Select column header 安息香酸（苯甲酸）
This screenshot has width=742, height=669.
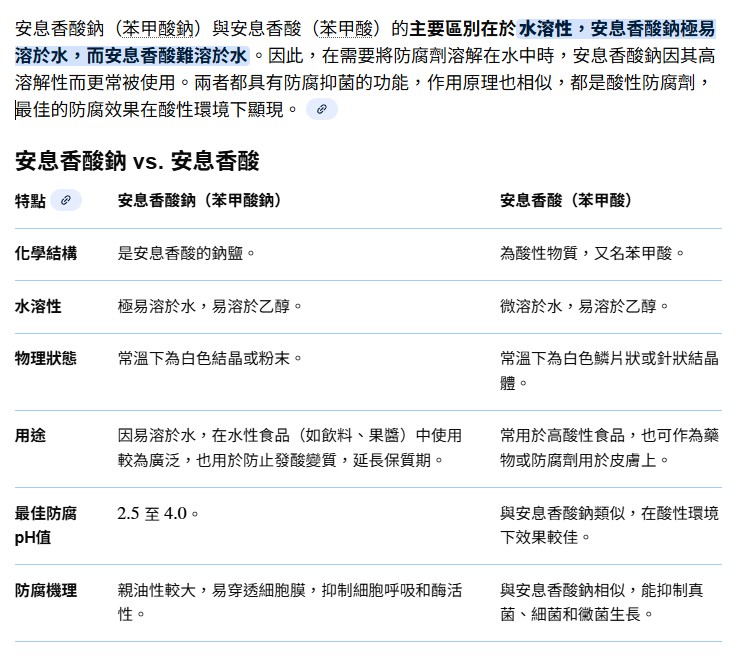pyautogui.click(x=566, y=200)
